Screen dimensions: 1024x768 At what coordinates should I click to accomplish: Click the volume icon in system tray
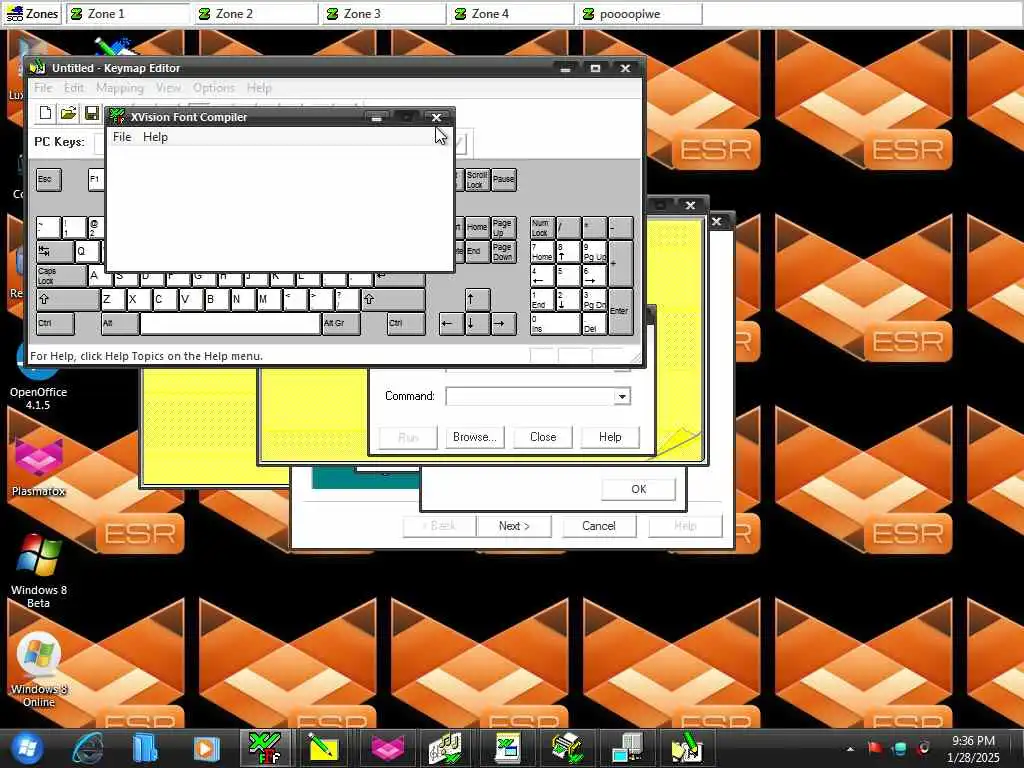[x=923, y=748]
